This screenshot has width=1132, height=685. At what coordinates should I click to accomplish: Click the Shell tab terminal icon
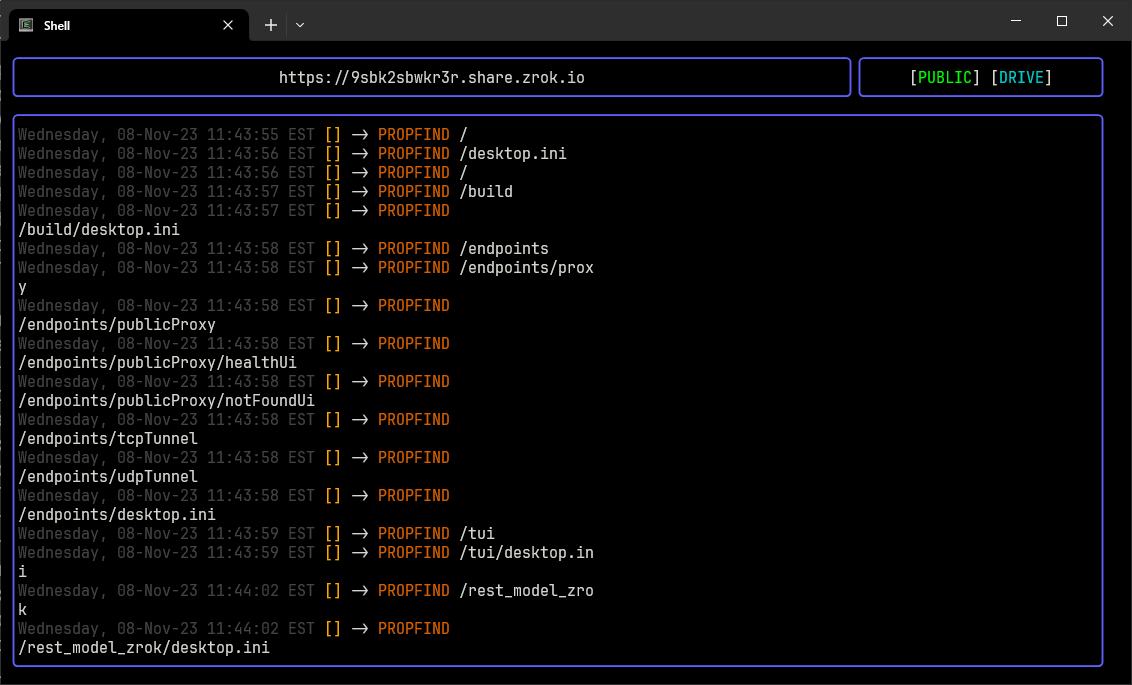click(x=26, y=25)
